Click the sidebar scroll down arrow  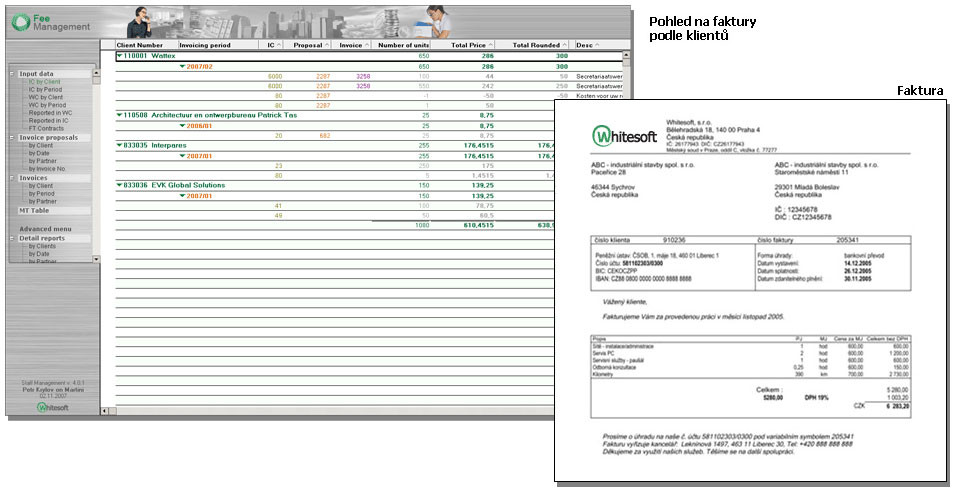96,259
